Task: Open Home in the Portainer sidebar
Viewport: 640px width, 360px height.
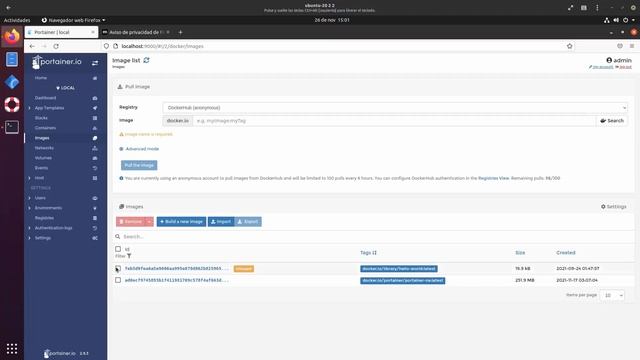Action: tap(41, 78)
